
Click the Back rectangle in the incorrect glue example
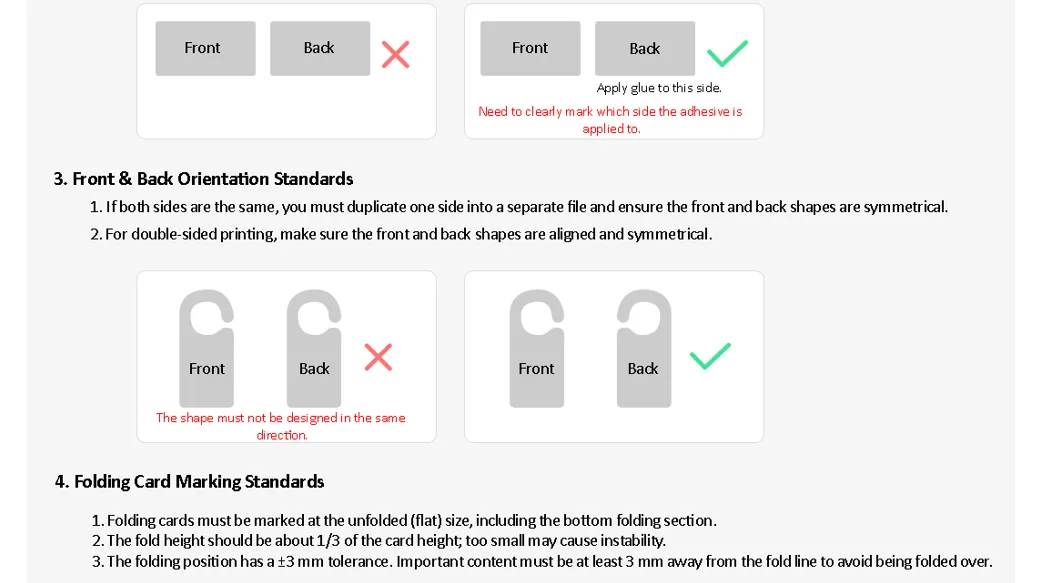pos(320,48)
